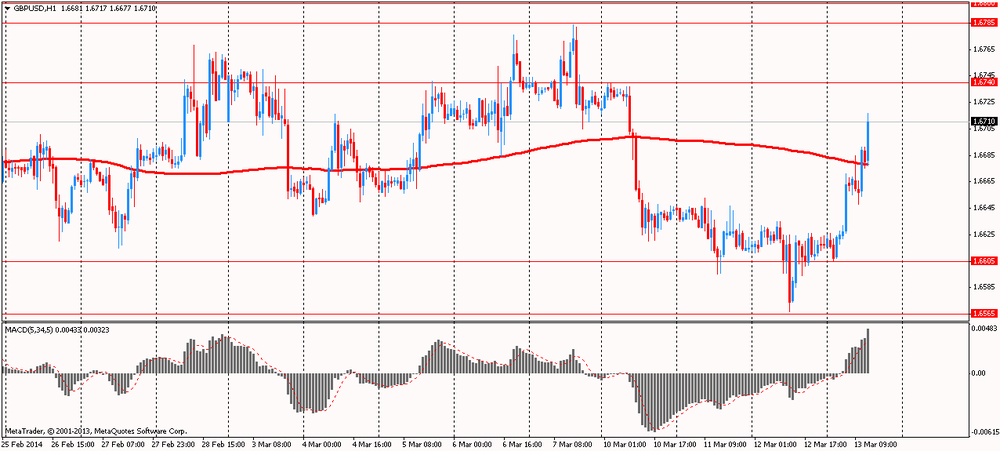
Task: Click the 1.6665 price scale value
Action: pos(983,181)
